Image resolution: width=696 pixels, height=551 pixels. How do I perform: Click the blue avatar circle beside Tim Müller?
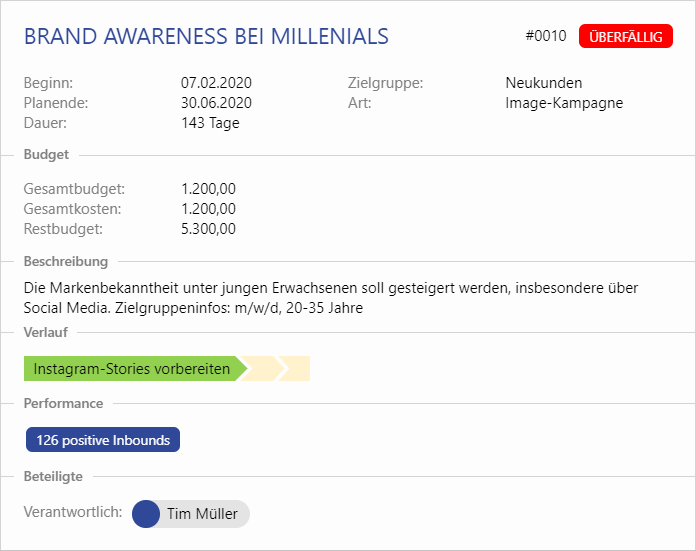point(146,514)
